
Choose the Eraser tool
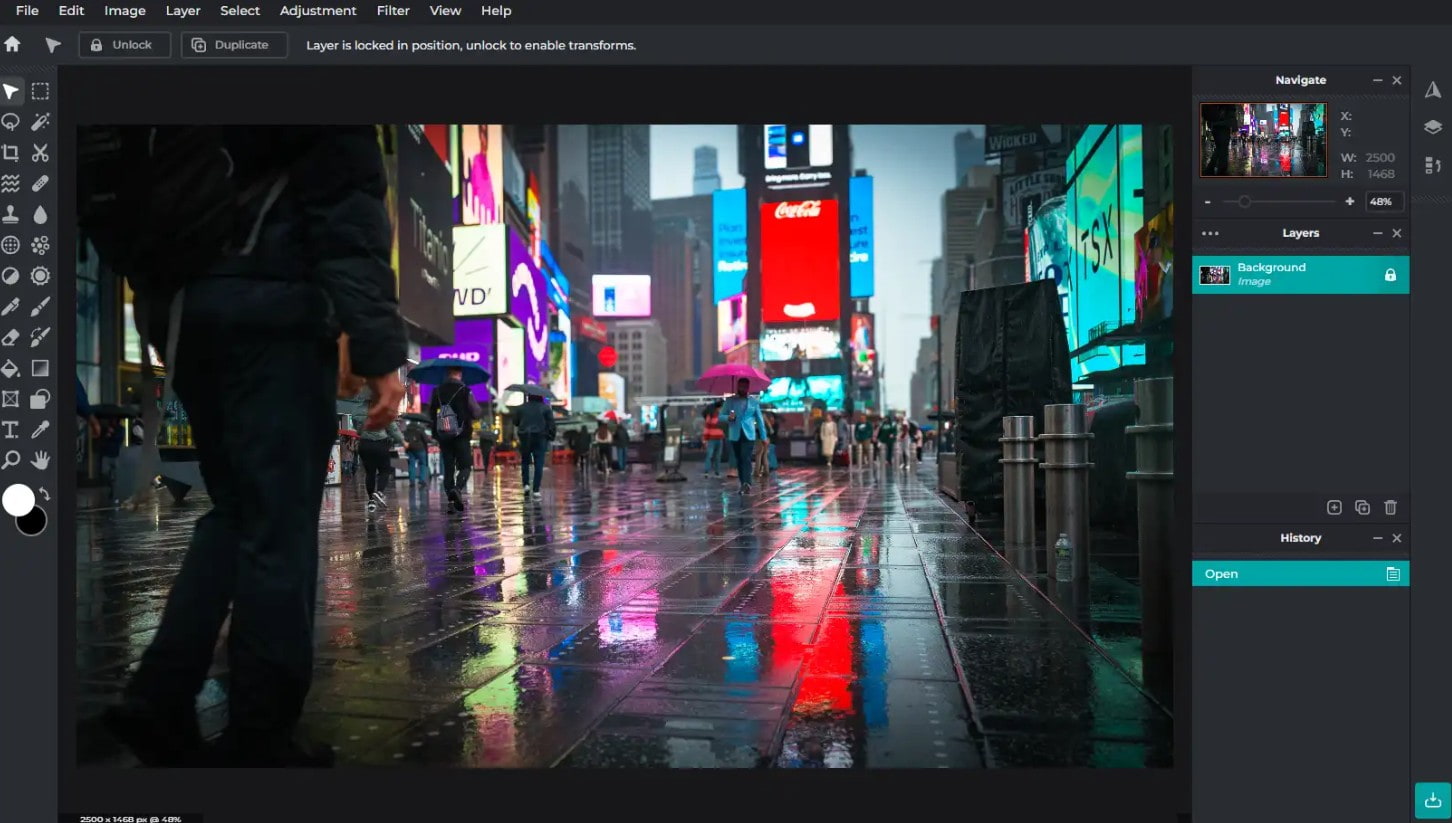[10, 337]
